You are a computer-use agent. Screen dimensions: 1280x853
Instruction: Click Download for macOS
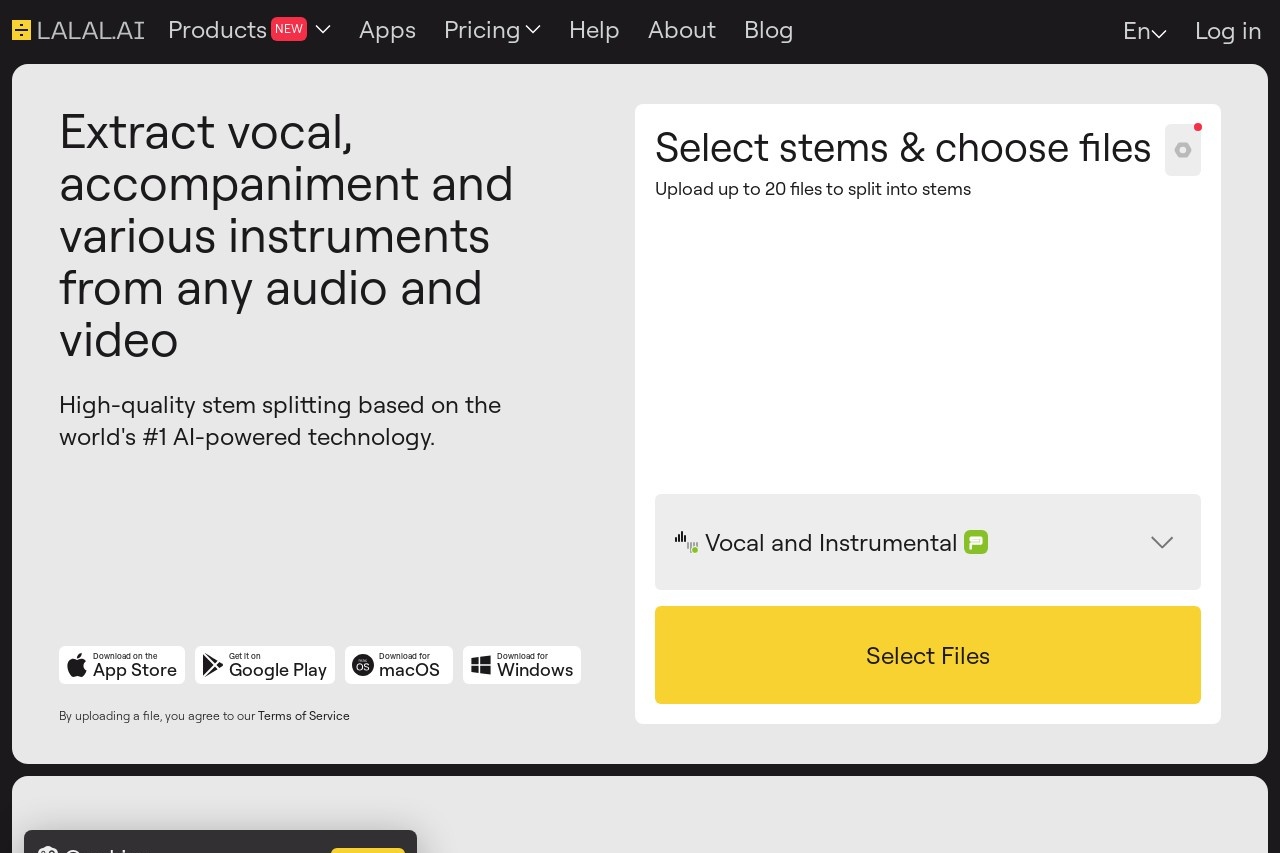click(398, 664)
